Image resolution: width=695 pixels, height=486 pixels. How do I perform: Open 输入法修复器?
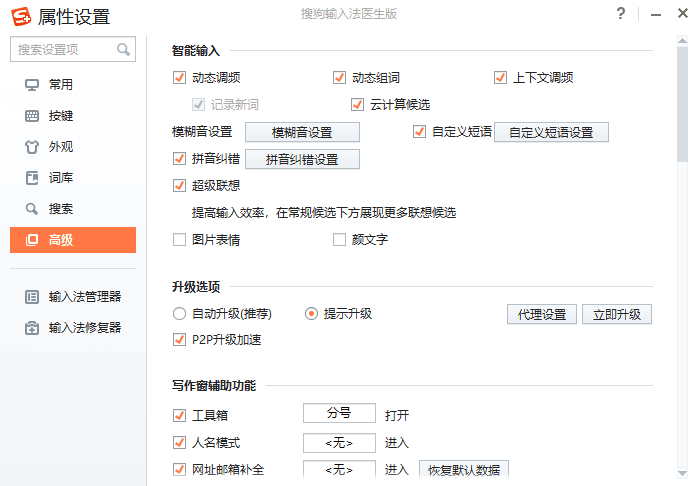pyautogui.click(x=73, y=328)
